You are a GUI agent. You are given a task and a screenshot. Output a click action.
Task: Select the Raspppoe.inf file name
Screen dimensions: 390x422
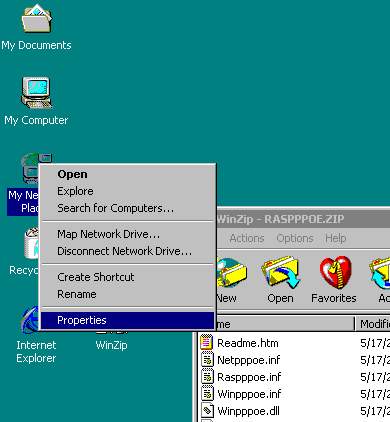point(249,377)
